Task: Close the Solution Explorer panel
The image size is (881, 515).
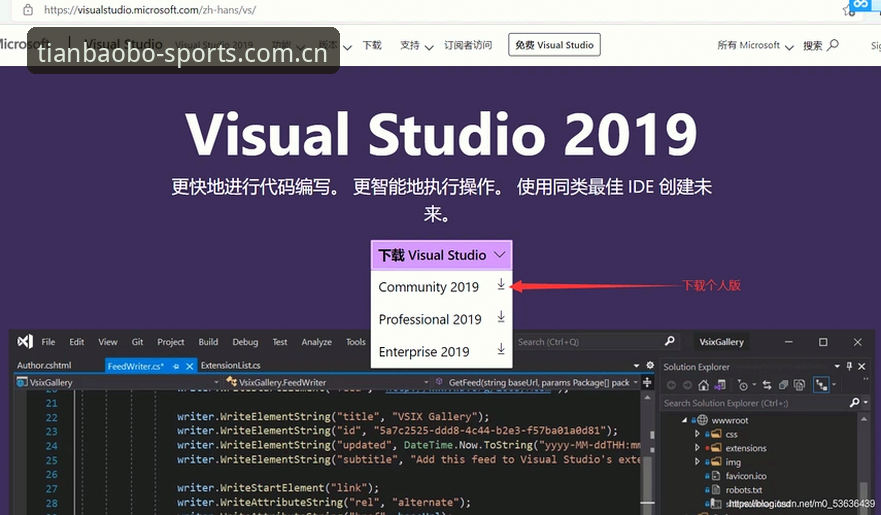Action: pyautogui.click(x=862, y=366)
